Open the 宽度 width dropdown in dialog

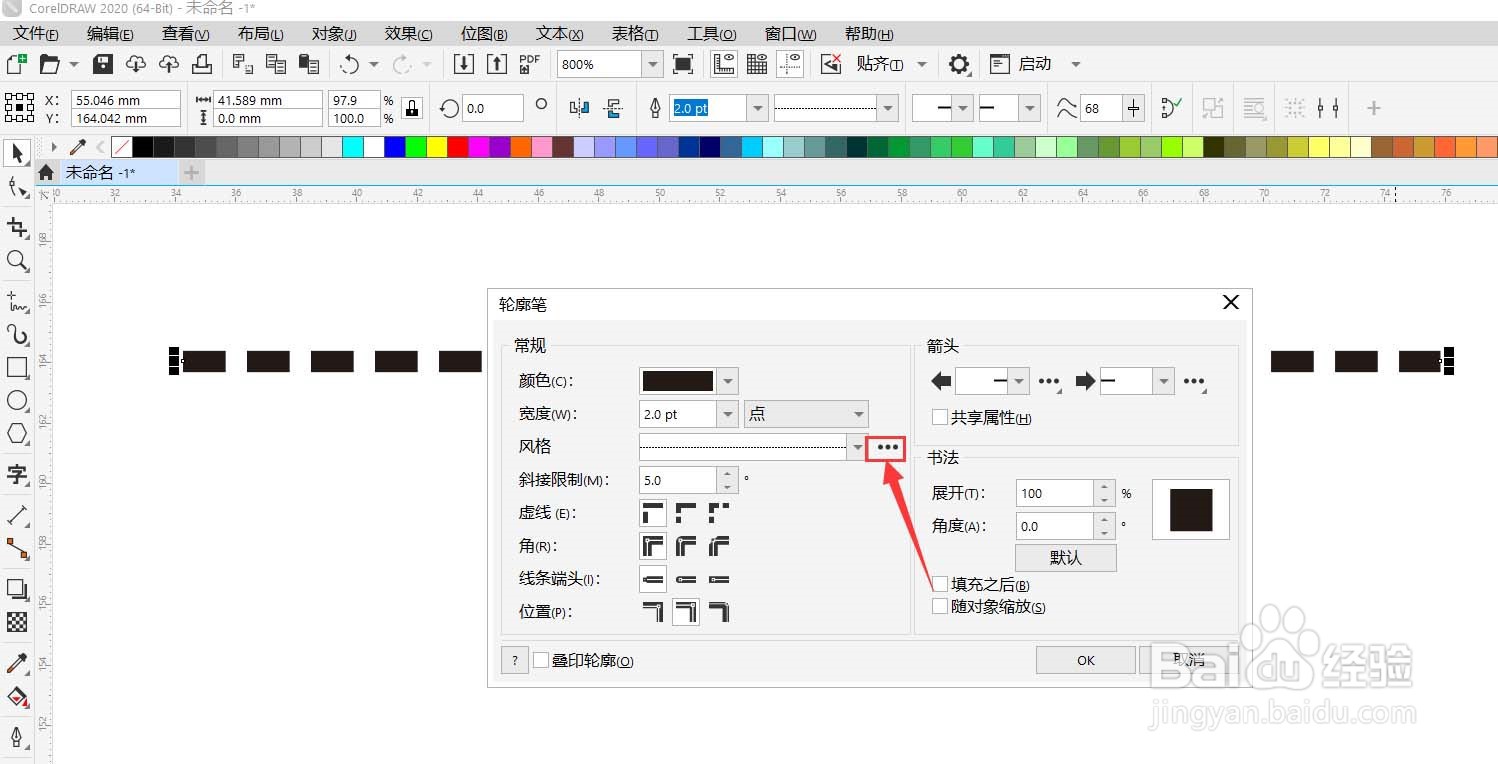click(728, 414)
